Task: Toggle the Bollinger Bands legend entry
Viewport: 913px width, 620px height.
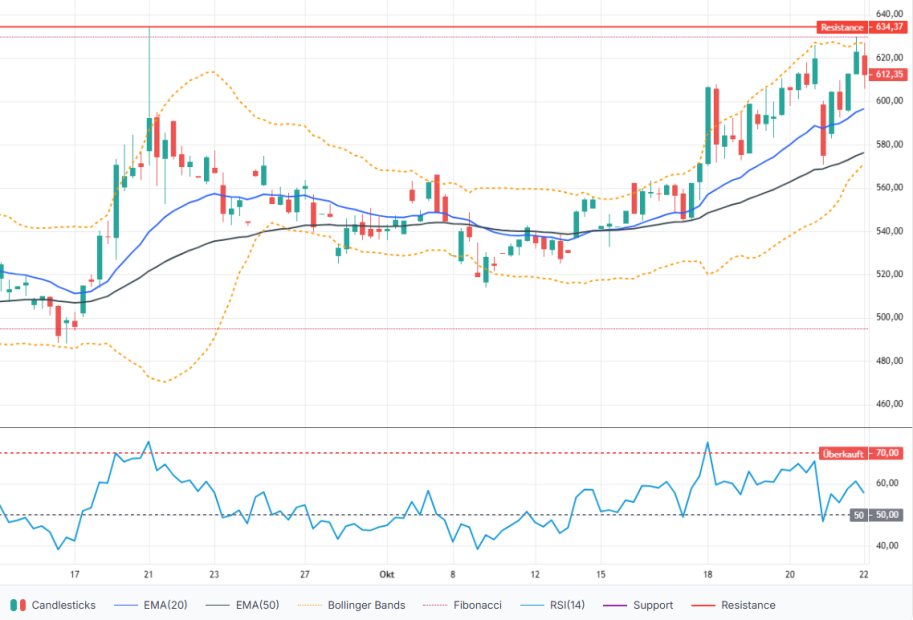Action: (351, 605)
